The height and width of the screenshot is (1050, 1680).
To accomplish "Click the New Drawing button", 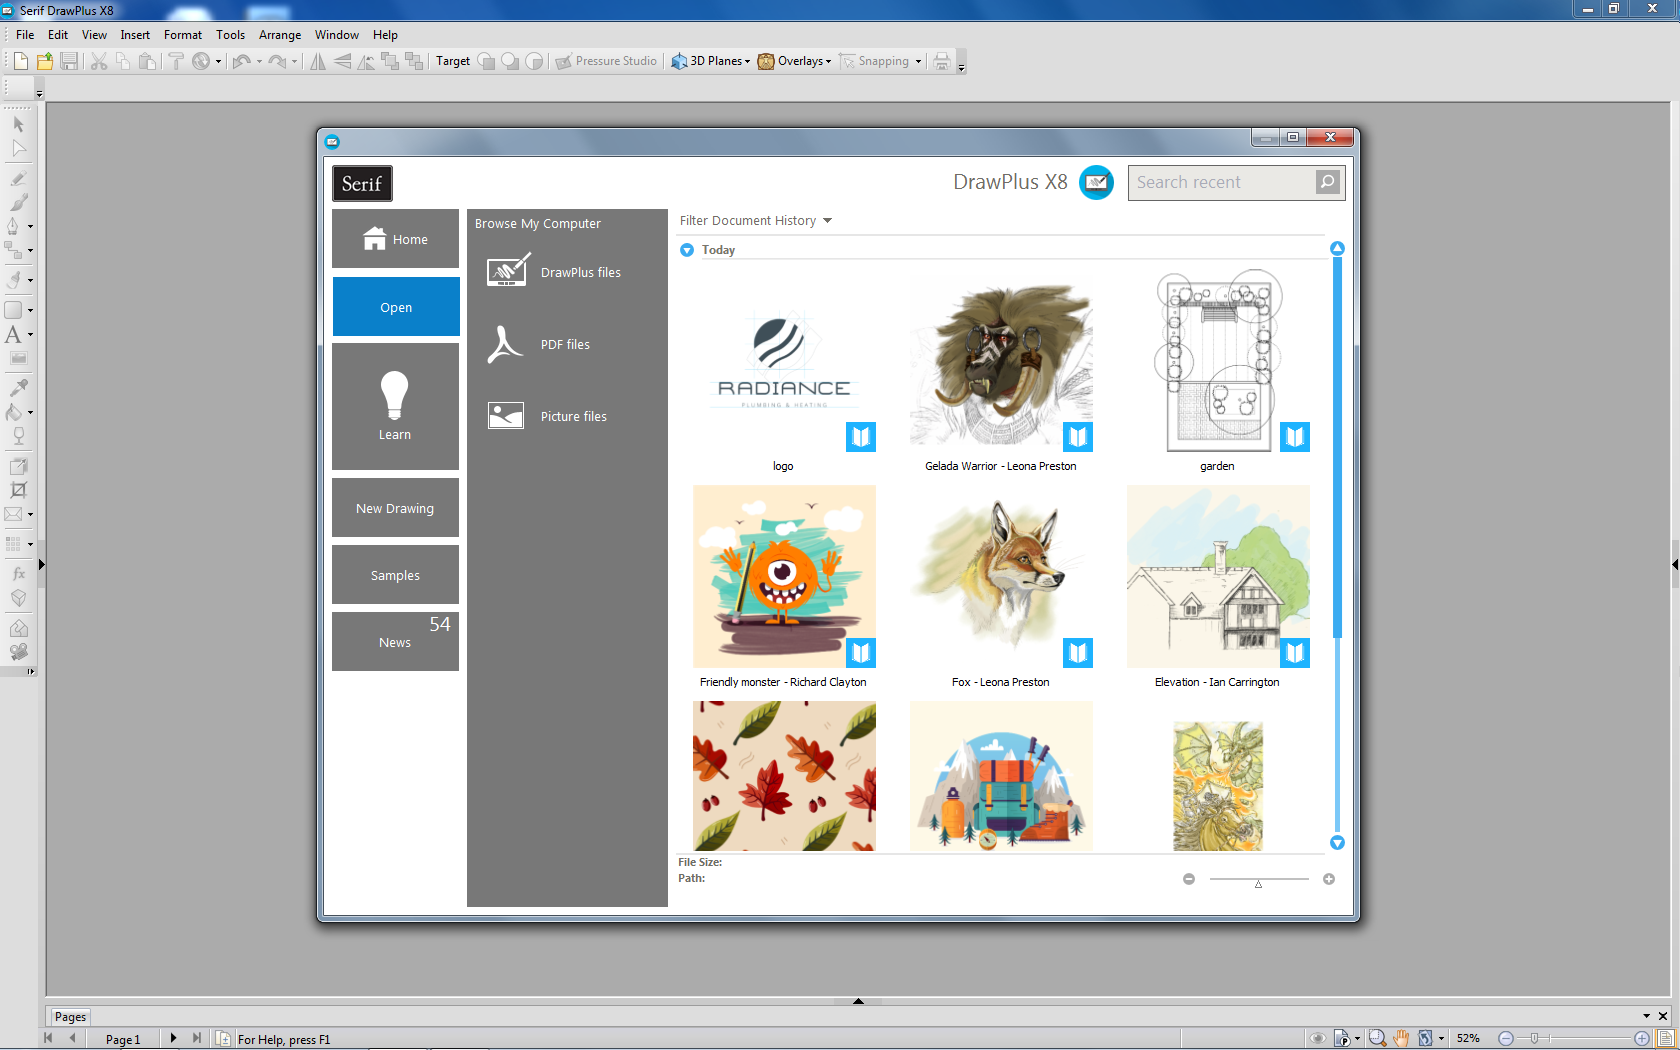I will tap(395, 508).
